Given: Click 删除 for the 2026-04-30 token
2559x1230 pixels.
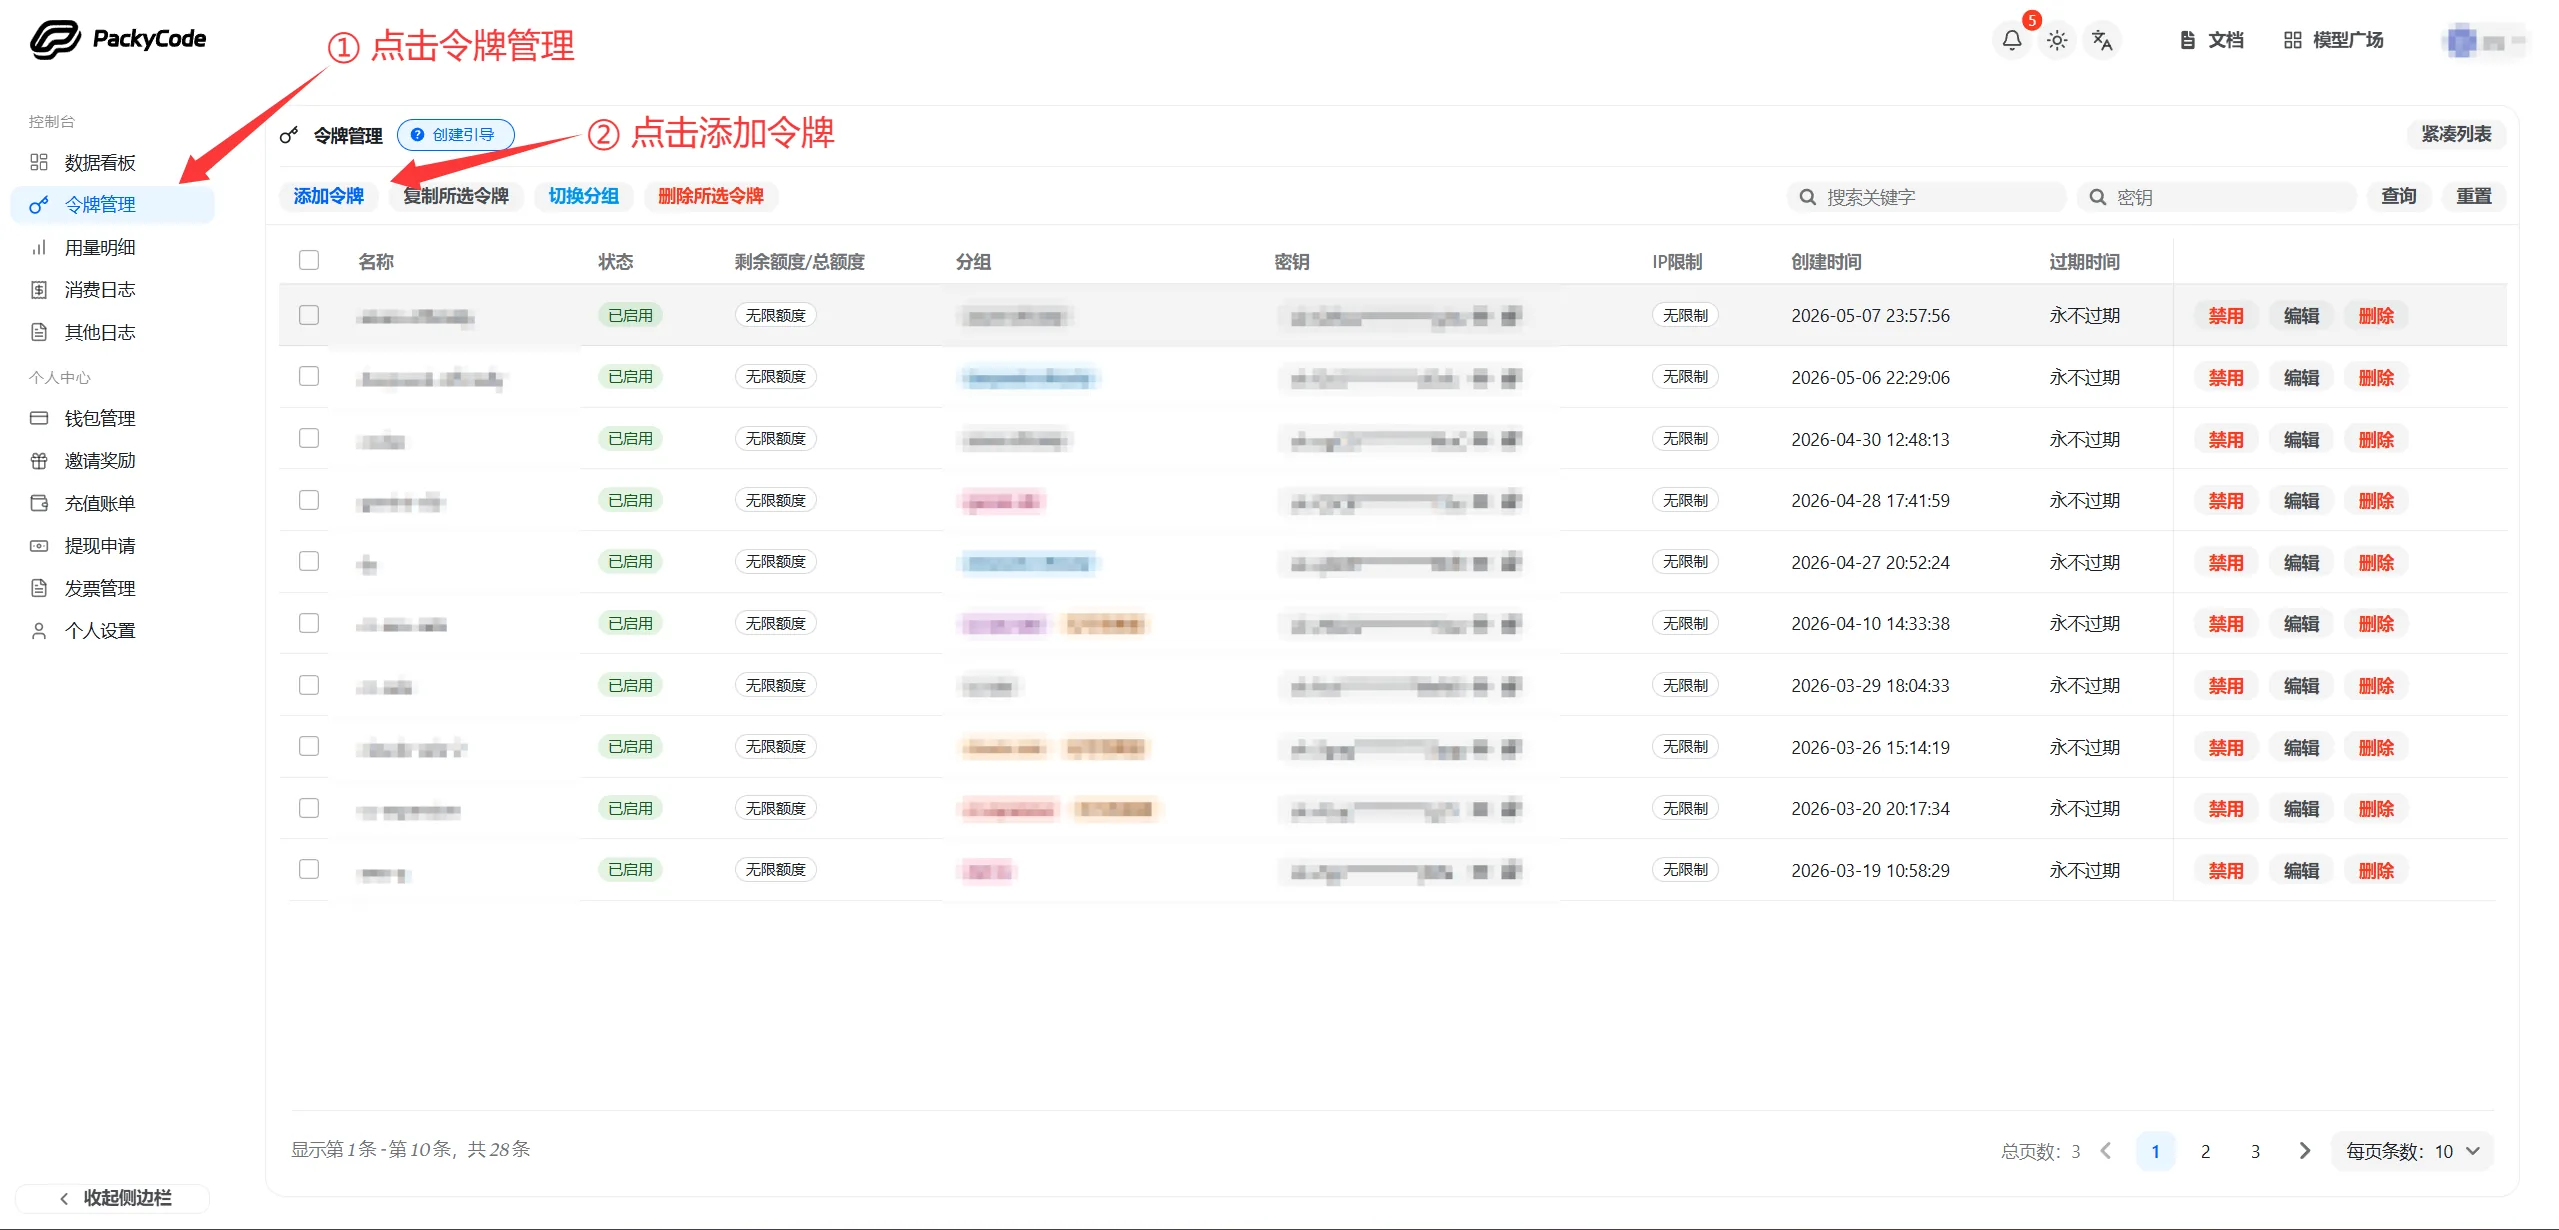Looking at the screenshot, I should coord(2376,439).
